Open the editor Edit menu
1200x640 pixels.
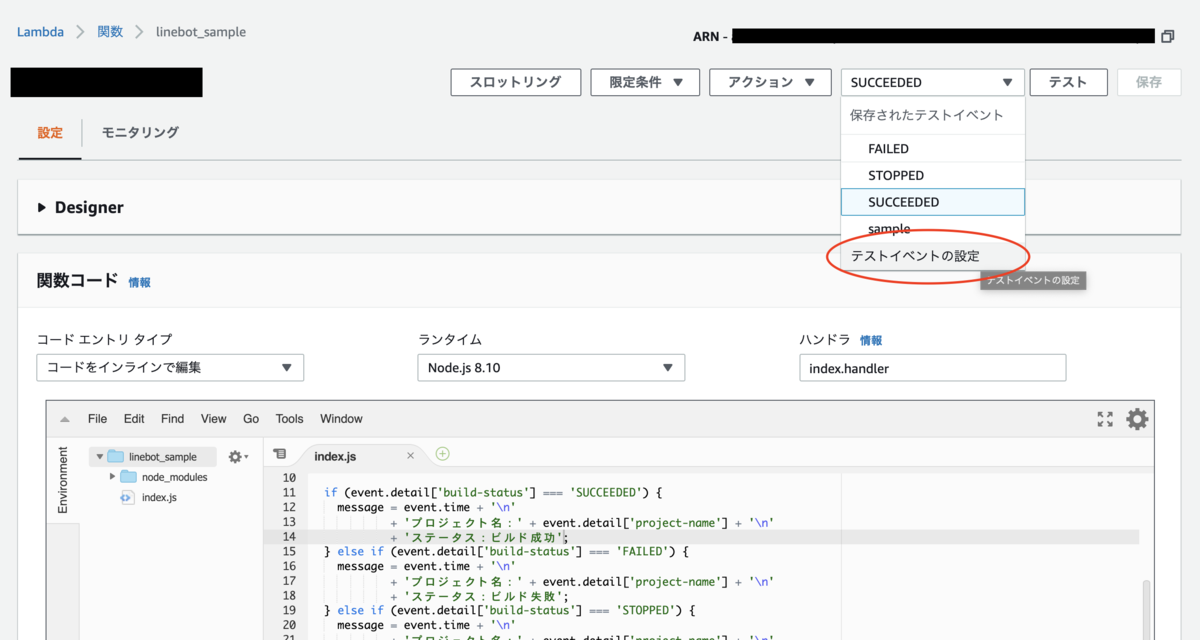point(134,419)
